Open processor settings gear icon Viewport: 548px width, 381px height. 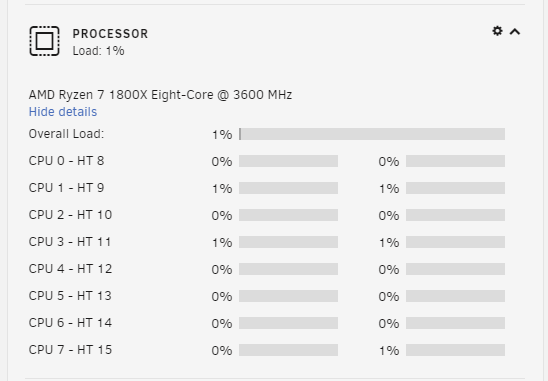click(x=497, y=31)
